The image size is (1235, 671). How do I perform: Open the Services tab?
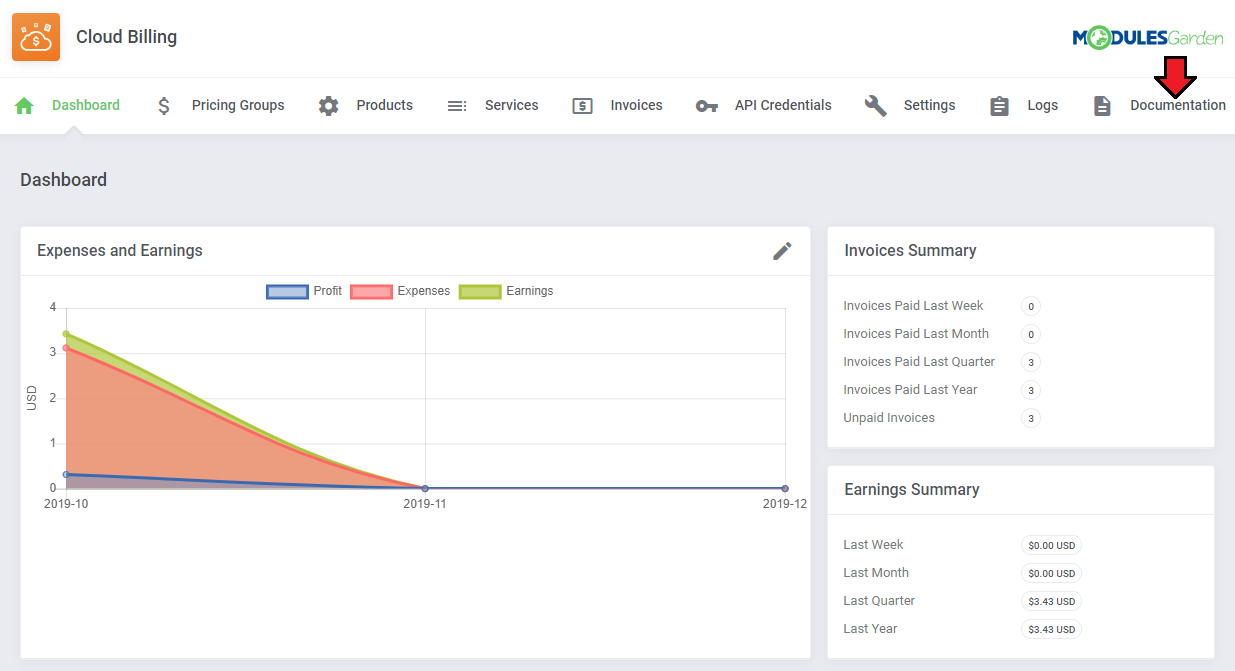click(x=512, y=105)
